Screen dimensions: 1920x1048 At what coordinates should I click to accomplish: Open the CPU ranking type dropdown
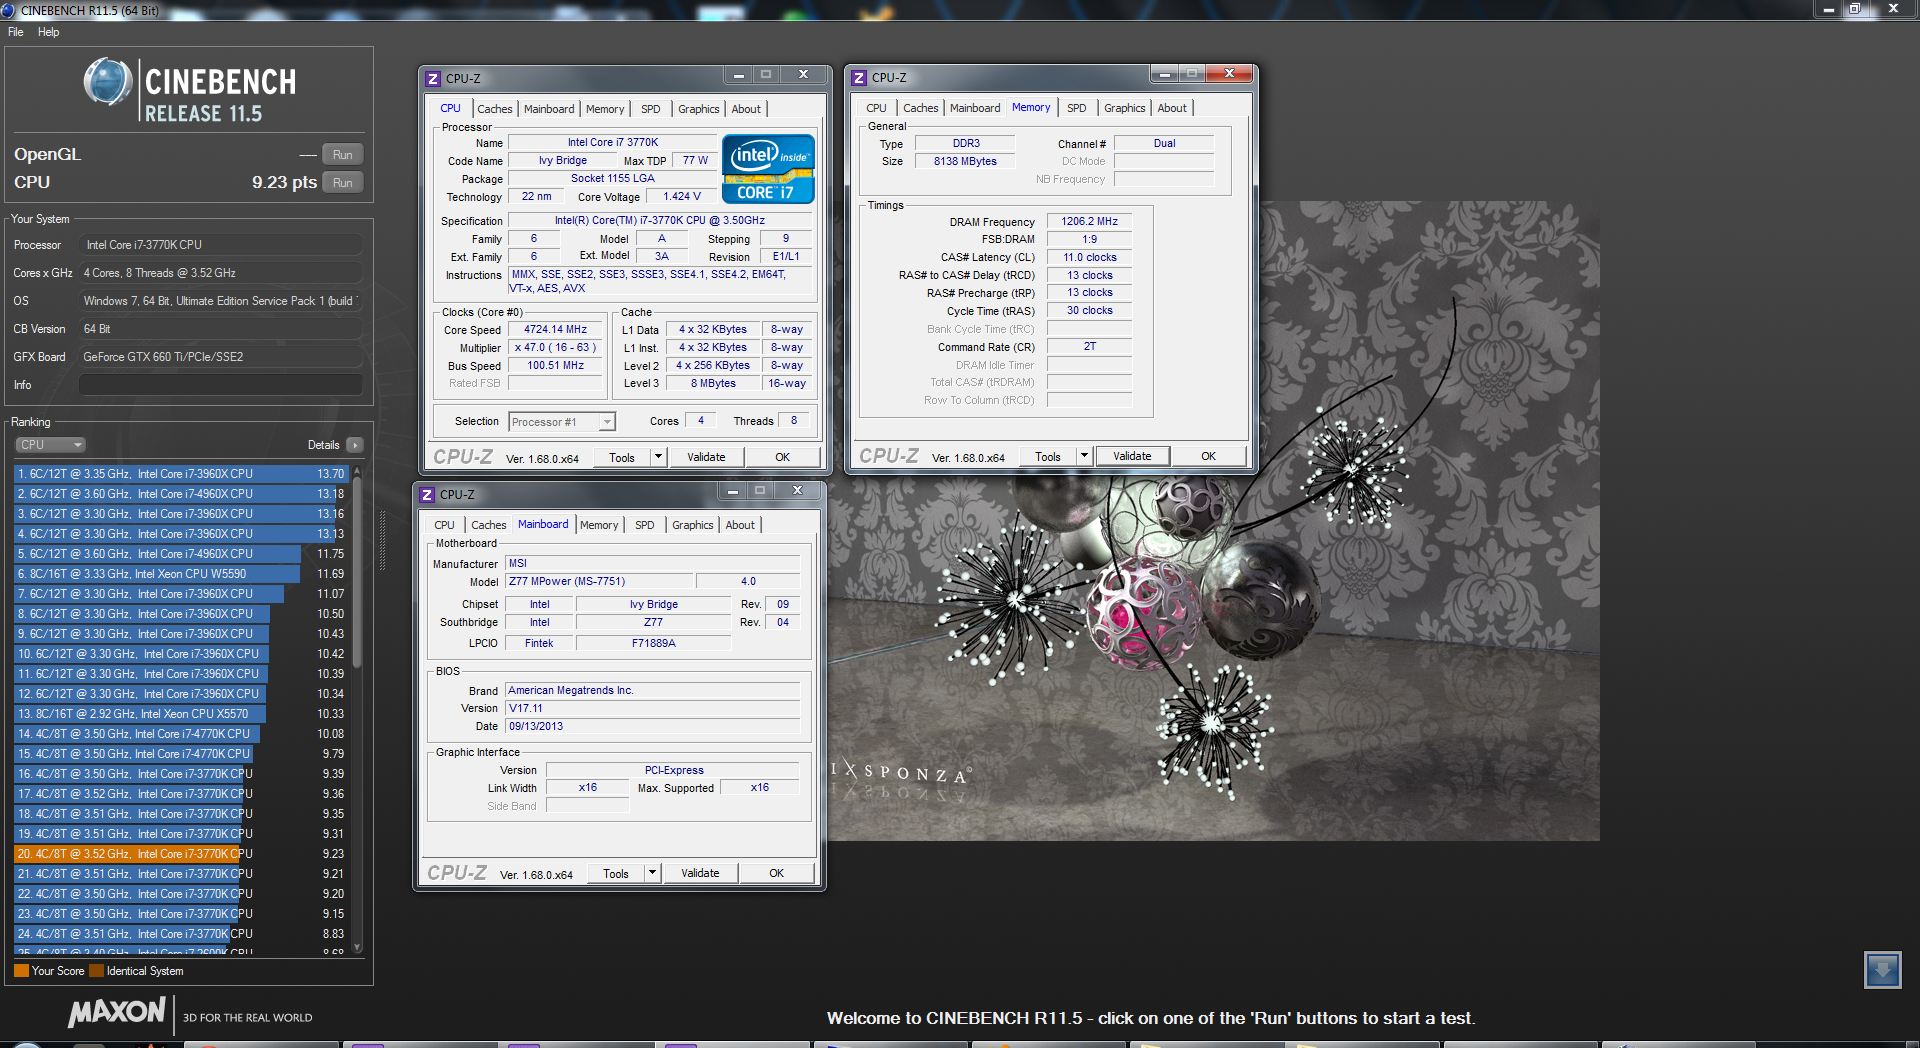pos(50,445)
